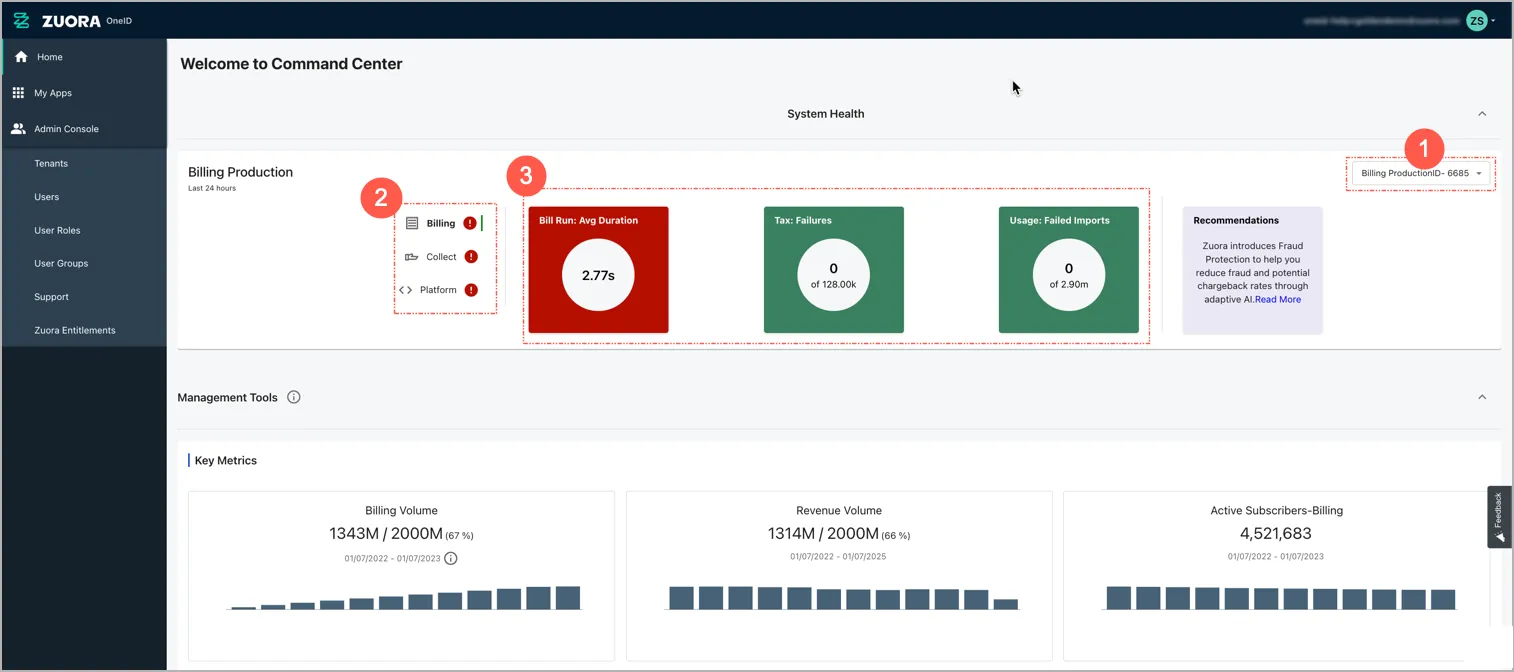Viewport: 1514px width, 672px height.
Task: Follow the Read More link
Action: pyautogui.click(x=1278, y=299)
